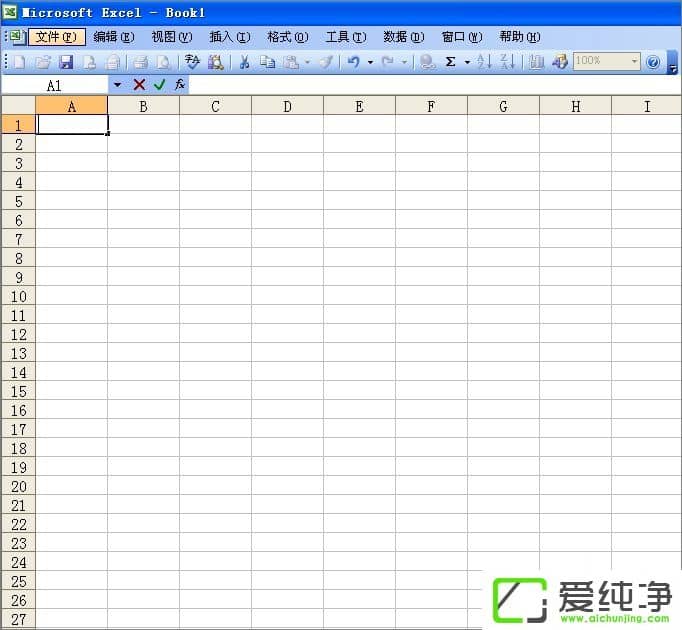This screenshot has width=682, height=630.
Task: Select row 17 header
Action: 18,429
